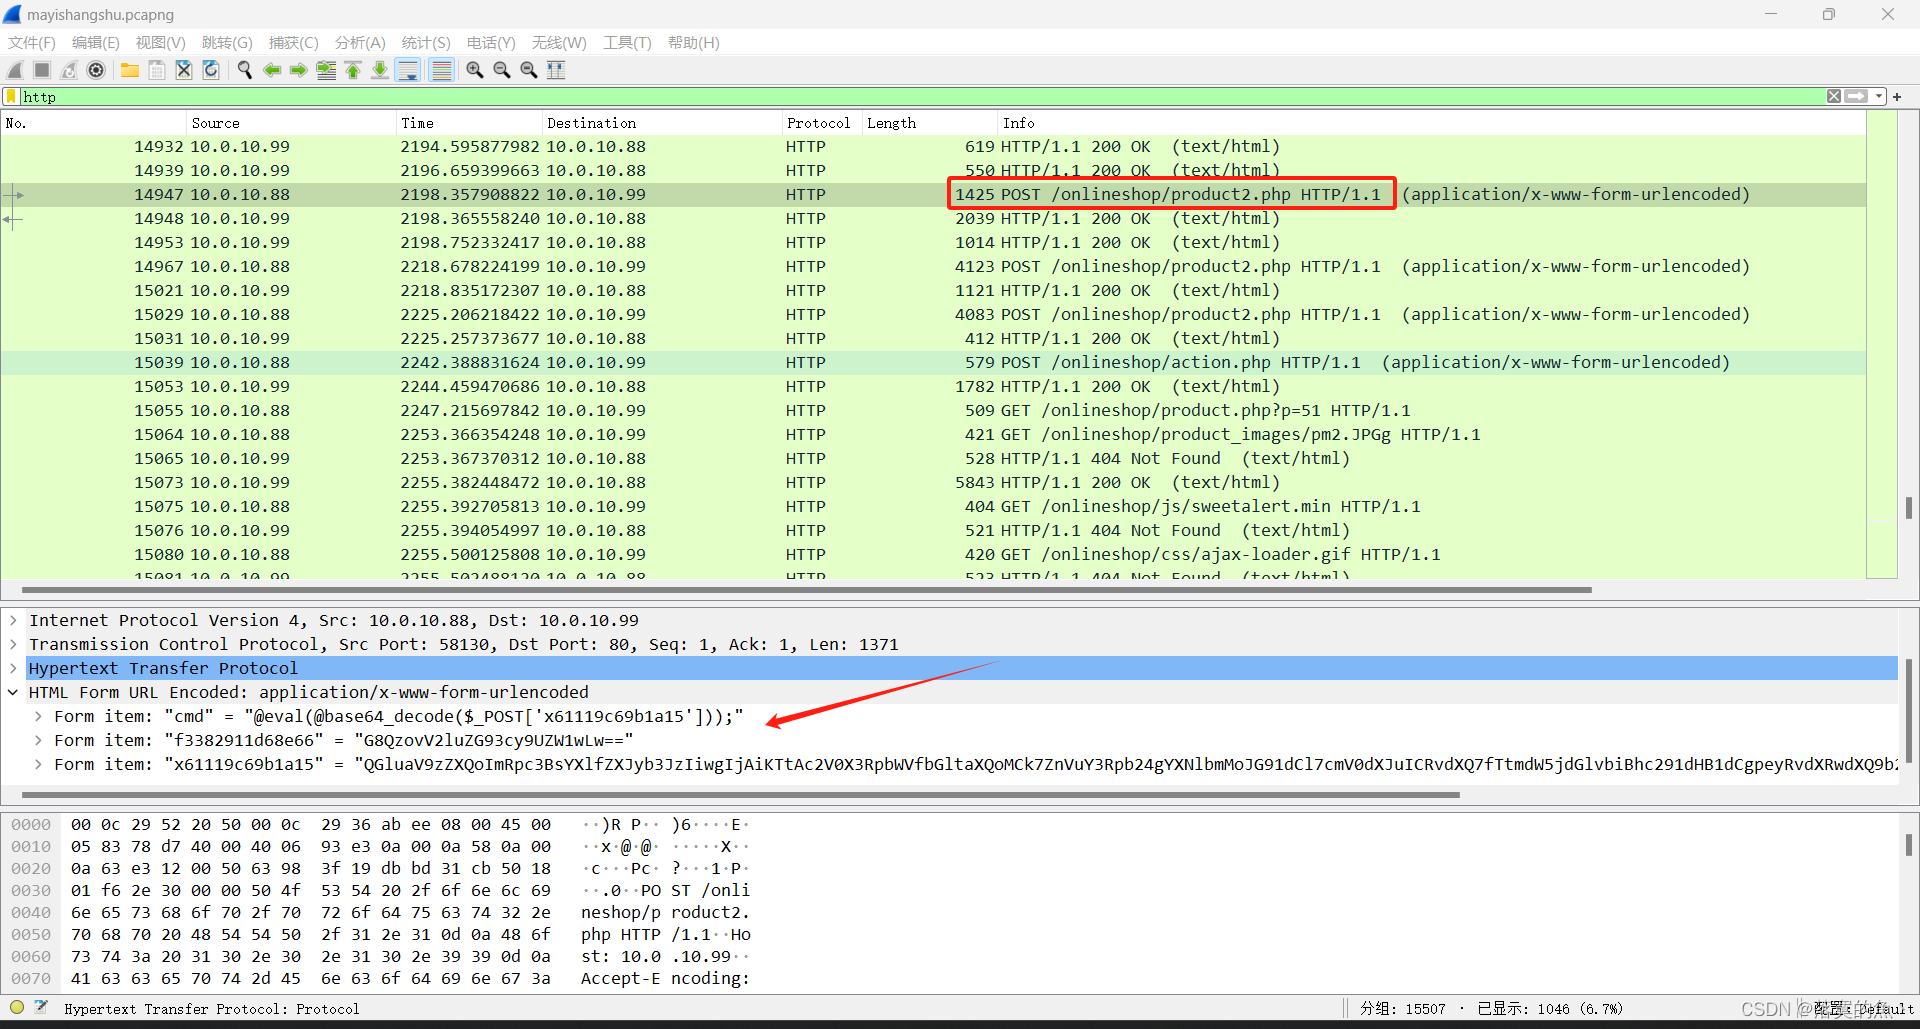
Task: Expand the "cmd" form item
Action: pos(38,717)
